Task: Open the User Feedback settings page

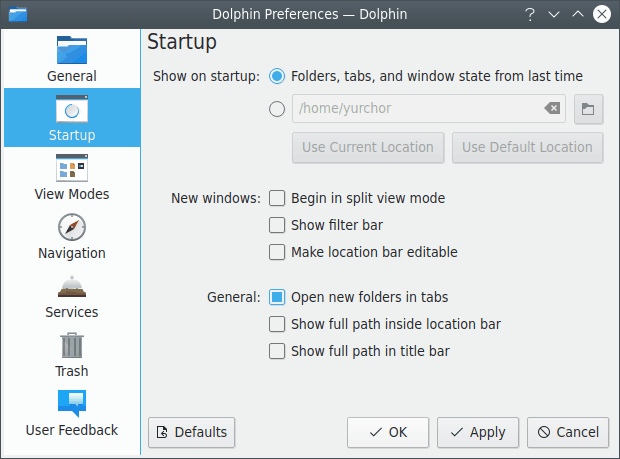Action: tap(72, 414)
